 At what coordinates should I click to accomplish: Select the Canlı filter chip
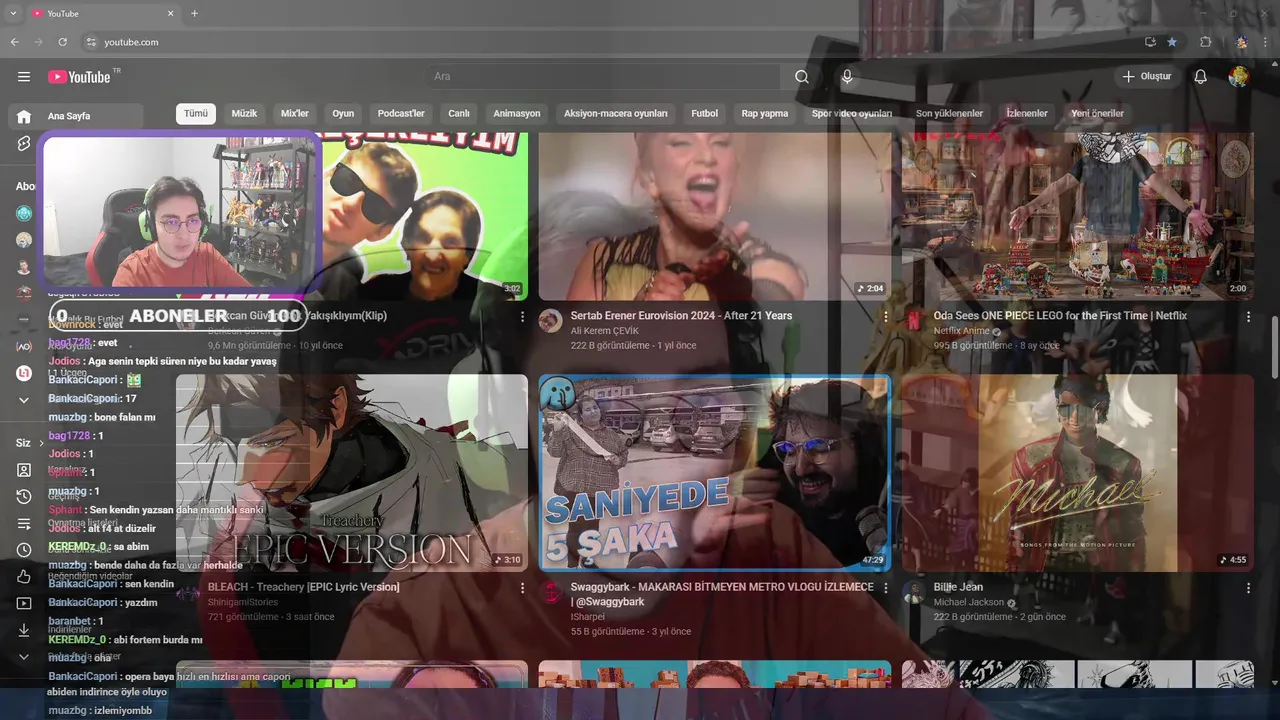click(459, 114)
